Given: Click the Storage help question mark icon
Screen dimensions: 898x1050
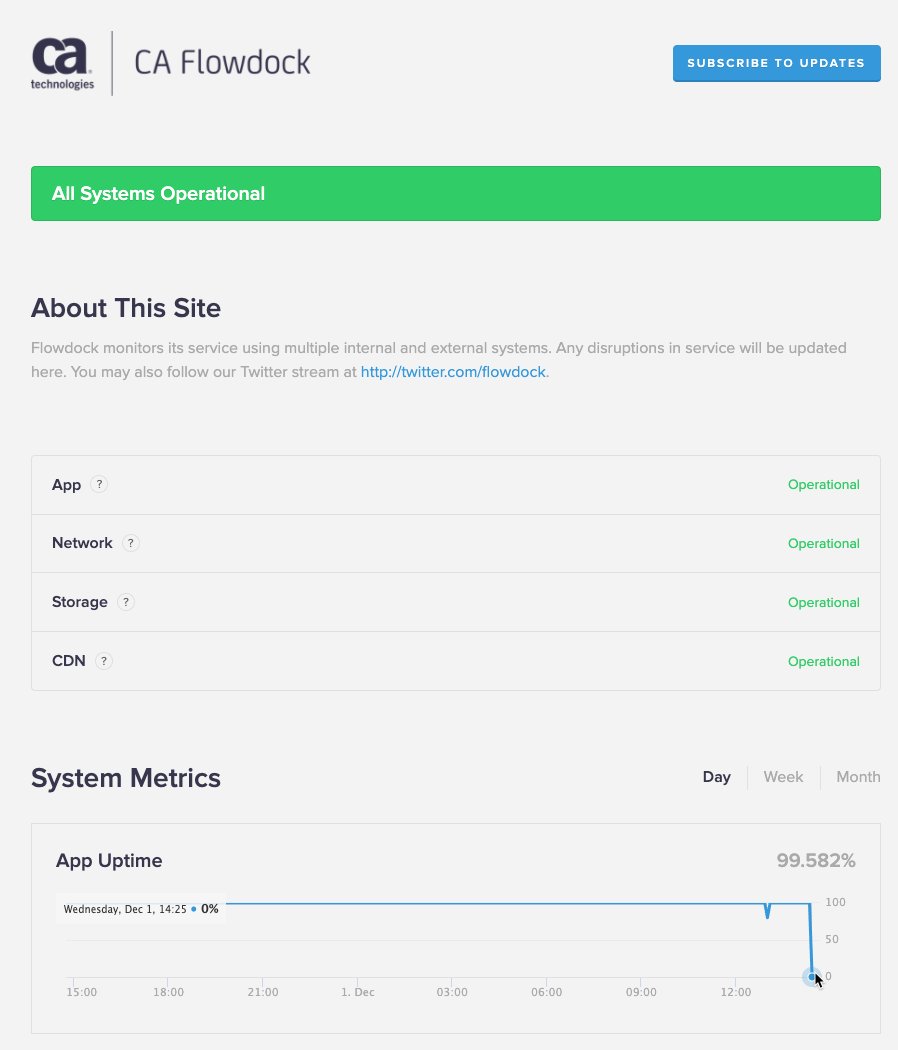Looking at the screenshot, I should tap(126, 602).
